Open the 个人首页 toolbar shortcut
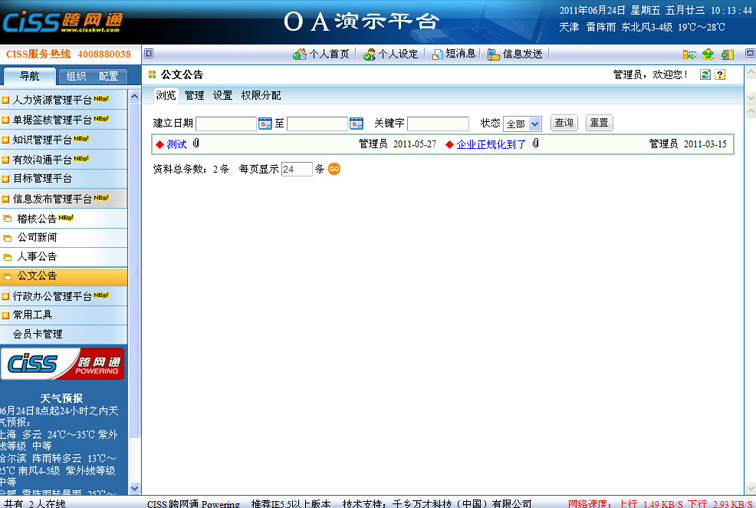The width and height of the screenshot is (756, 508). 321,54
